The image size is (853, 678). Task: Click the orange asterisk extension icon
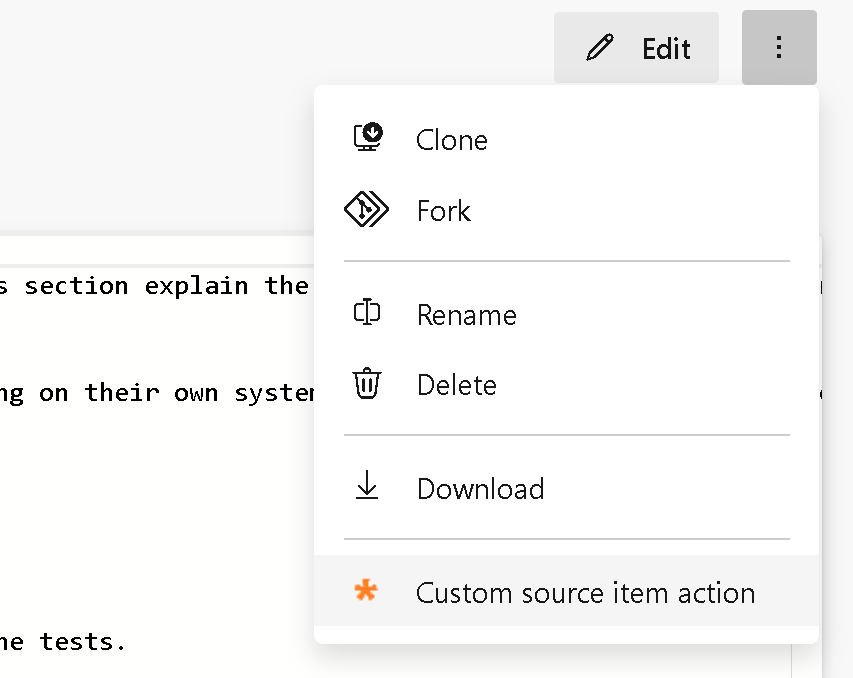click(366, 591)
